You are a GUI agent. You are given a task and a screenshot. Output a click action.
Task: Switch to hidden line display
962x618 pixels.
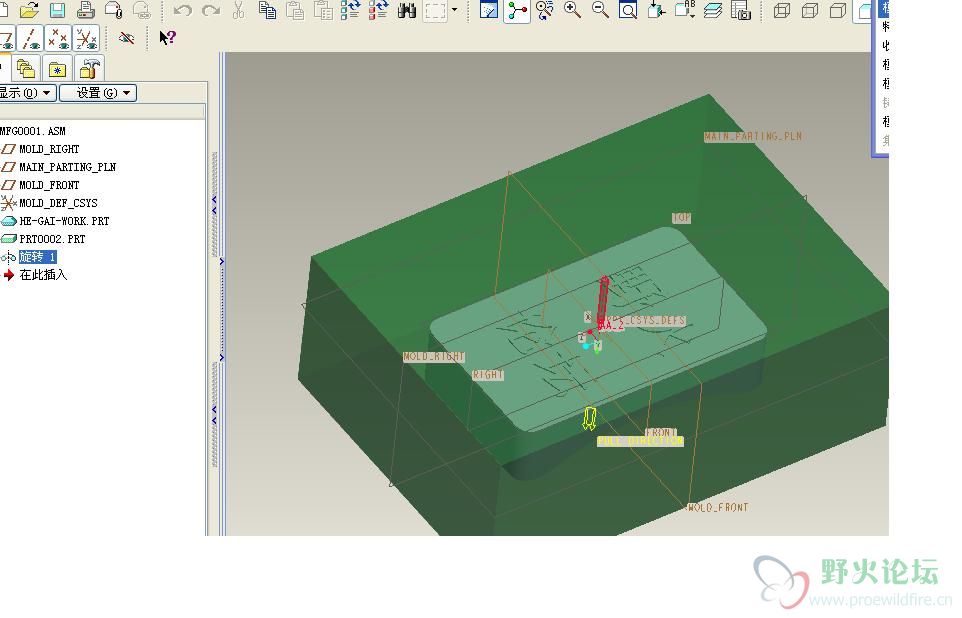click(x=810, y=10)
